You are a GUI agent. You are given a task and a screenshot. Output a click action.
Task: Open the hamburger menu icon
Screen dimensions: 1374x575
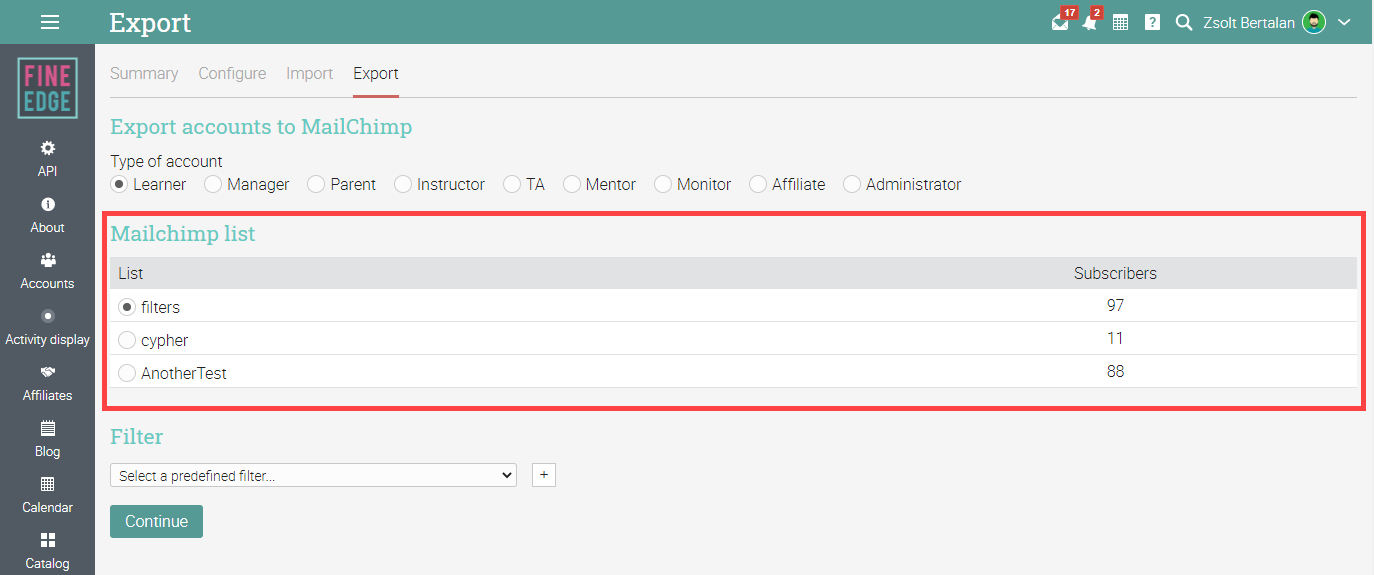[50, 22]
